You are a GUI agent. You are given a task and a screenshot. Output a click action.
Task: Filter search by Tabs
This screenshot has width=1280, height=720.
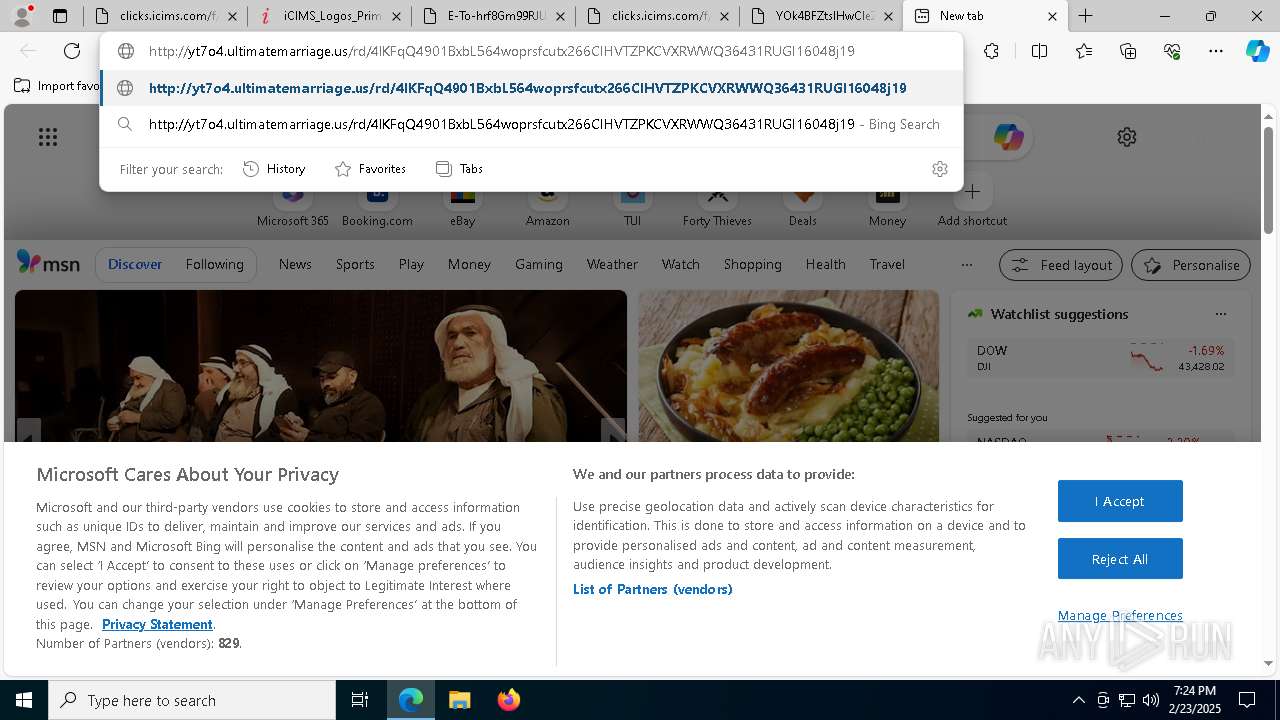point(459,169)
